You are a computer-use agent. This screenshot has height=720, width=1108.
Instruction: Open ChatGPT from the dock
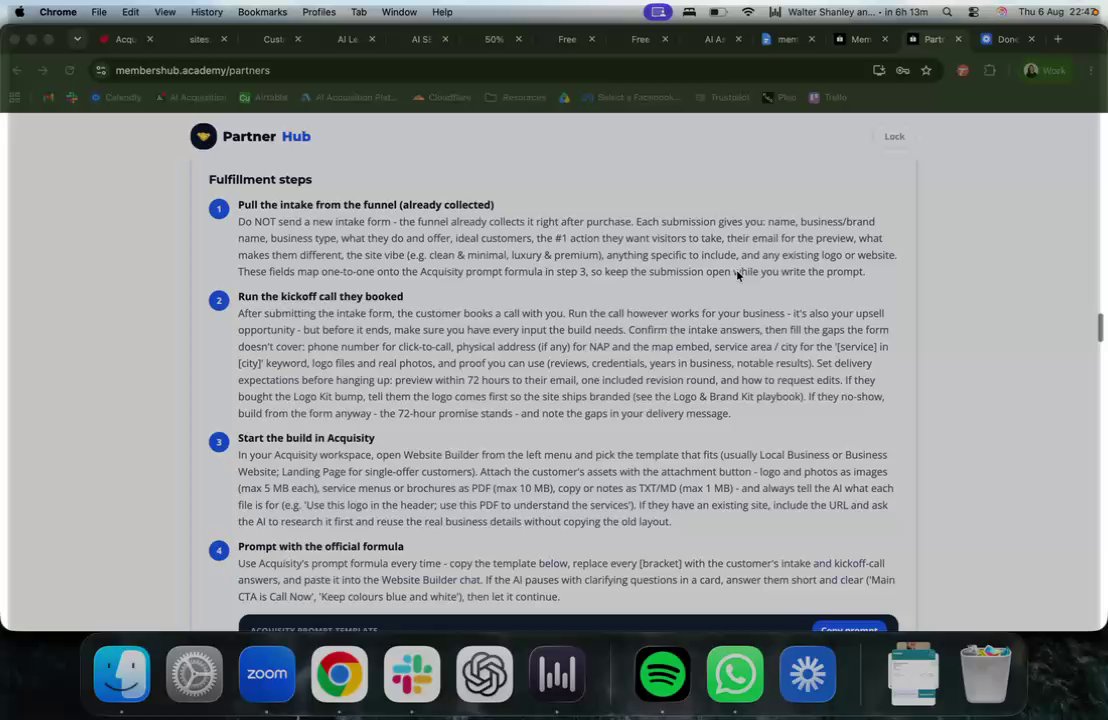tap(485, 673)
